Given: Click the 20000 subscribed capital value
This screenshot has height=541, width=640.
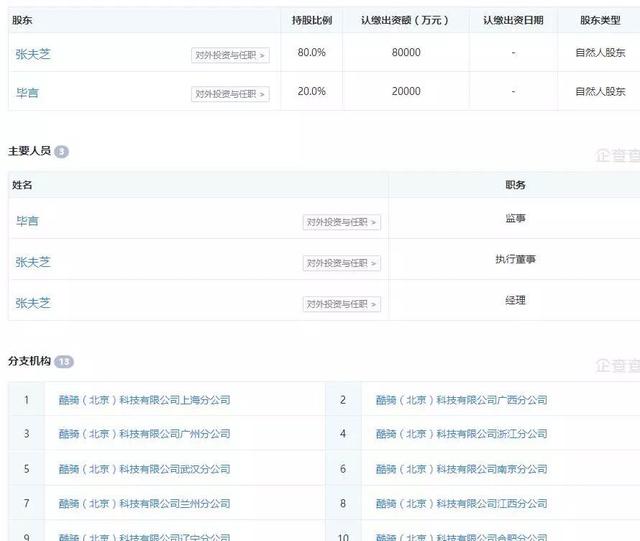Looking at the screenshot, I should point(406,91).
